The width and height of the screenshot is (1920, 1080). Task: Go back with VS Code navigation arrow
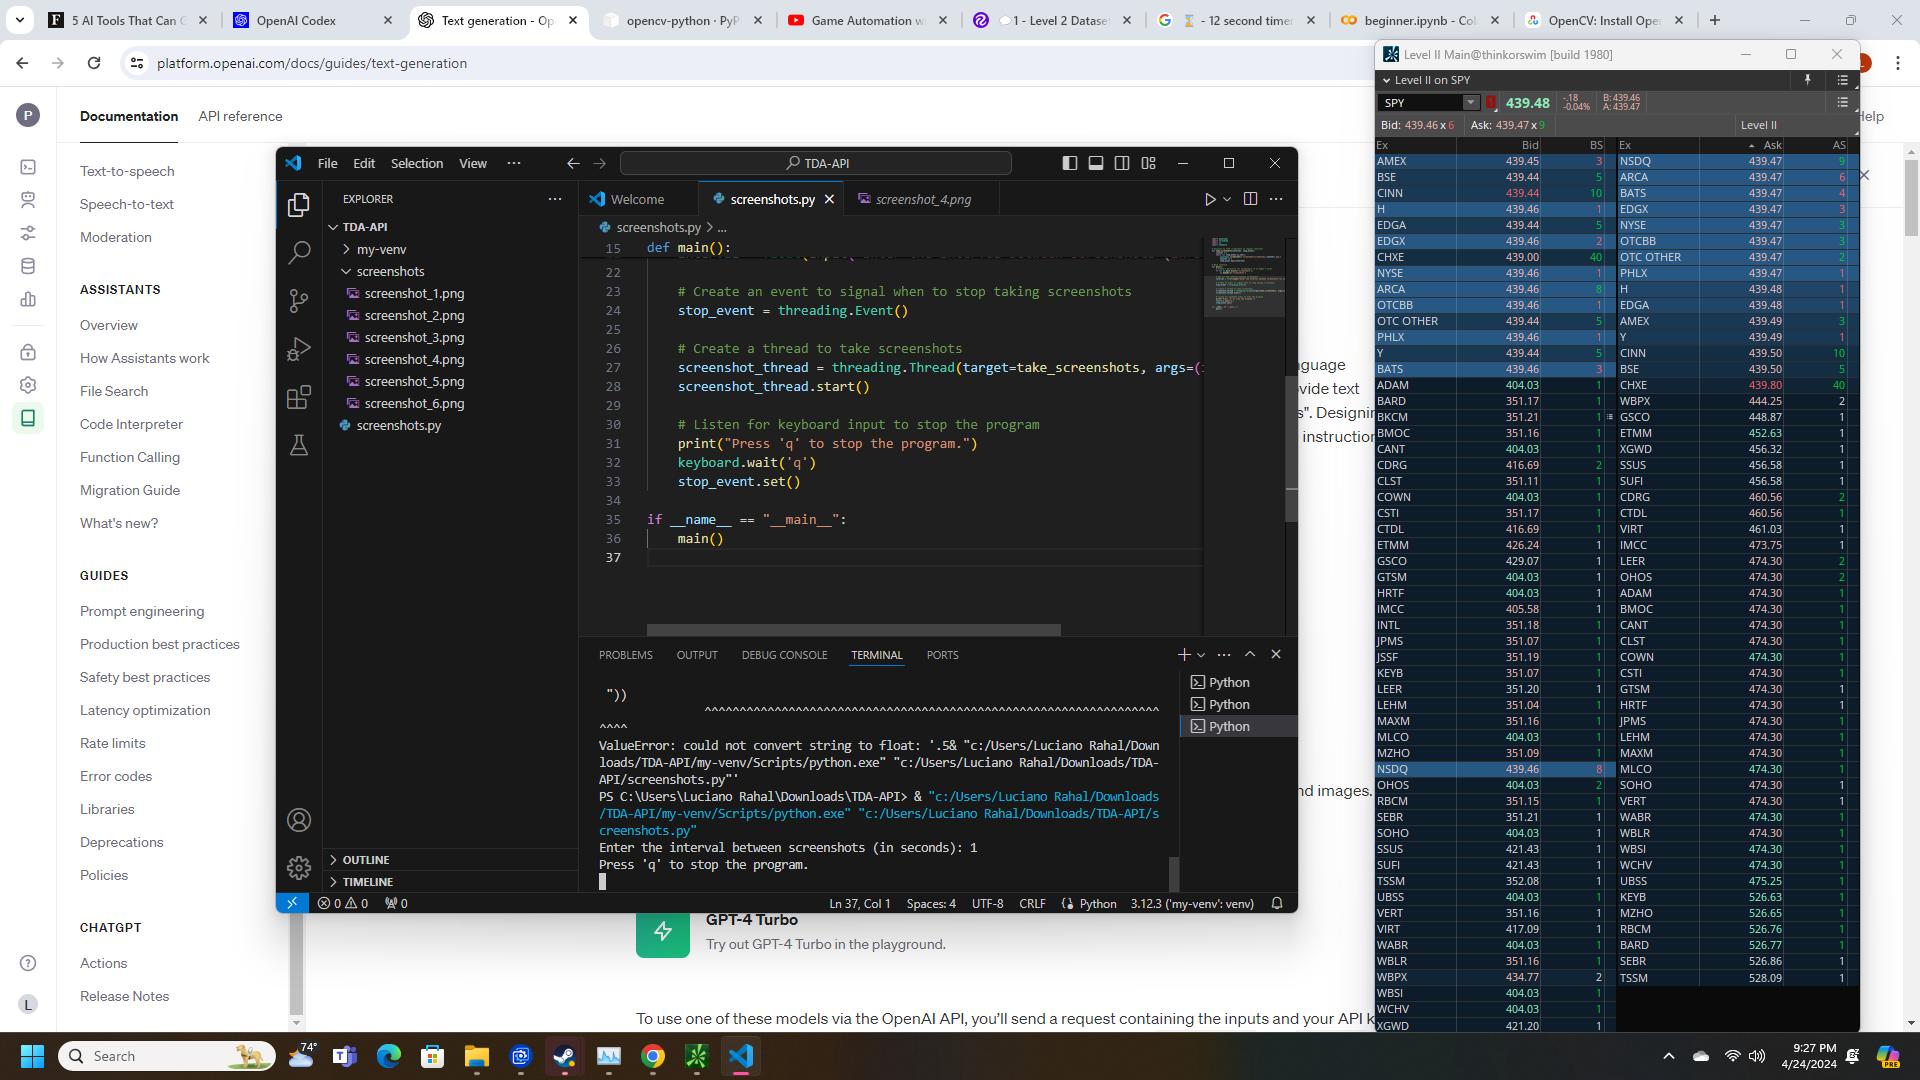(x=572, y=163)
